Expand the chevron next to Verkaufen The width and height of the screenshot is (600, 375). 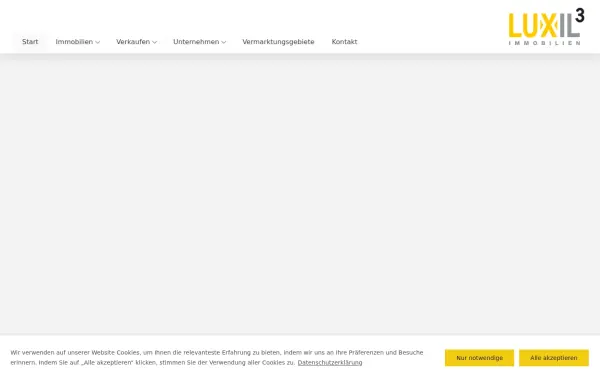click(x=155, y=42)
